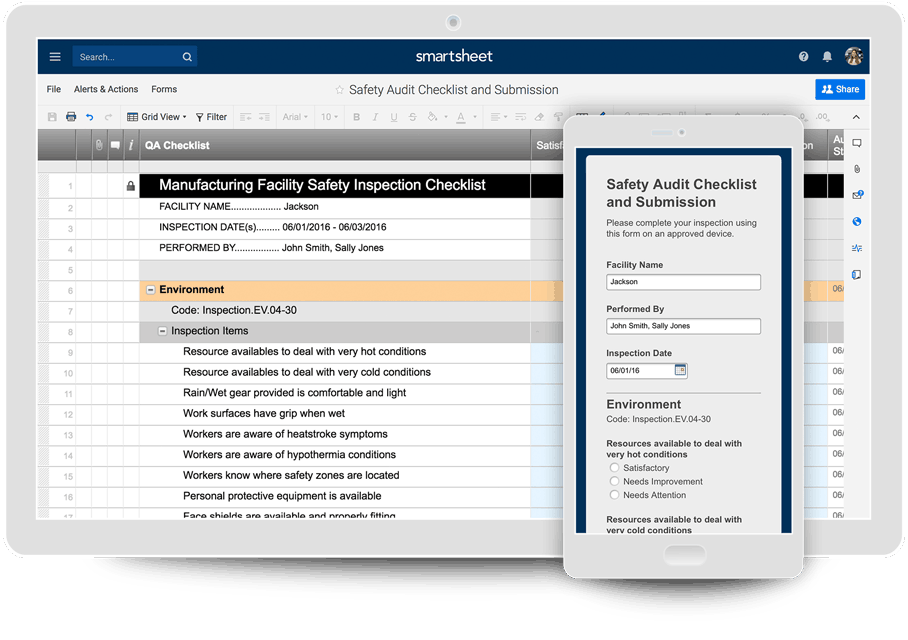Open the File menu

coord(53,89)
